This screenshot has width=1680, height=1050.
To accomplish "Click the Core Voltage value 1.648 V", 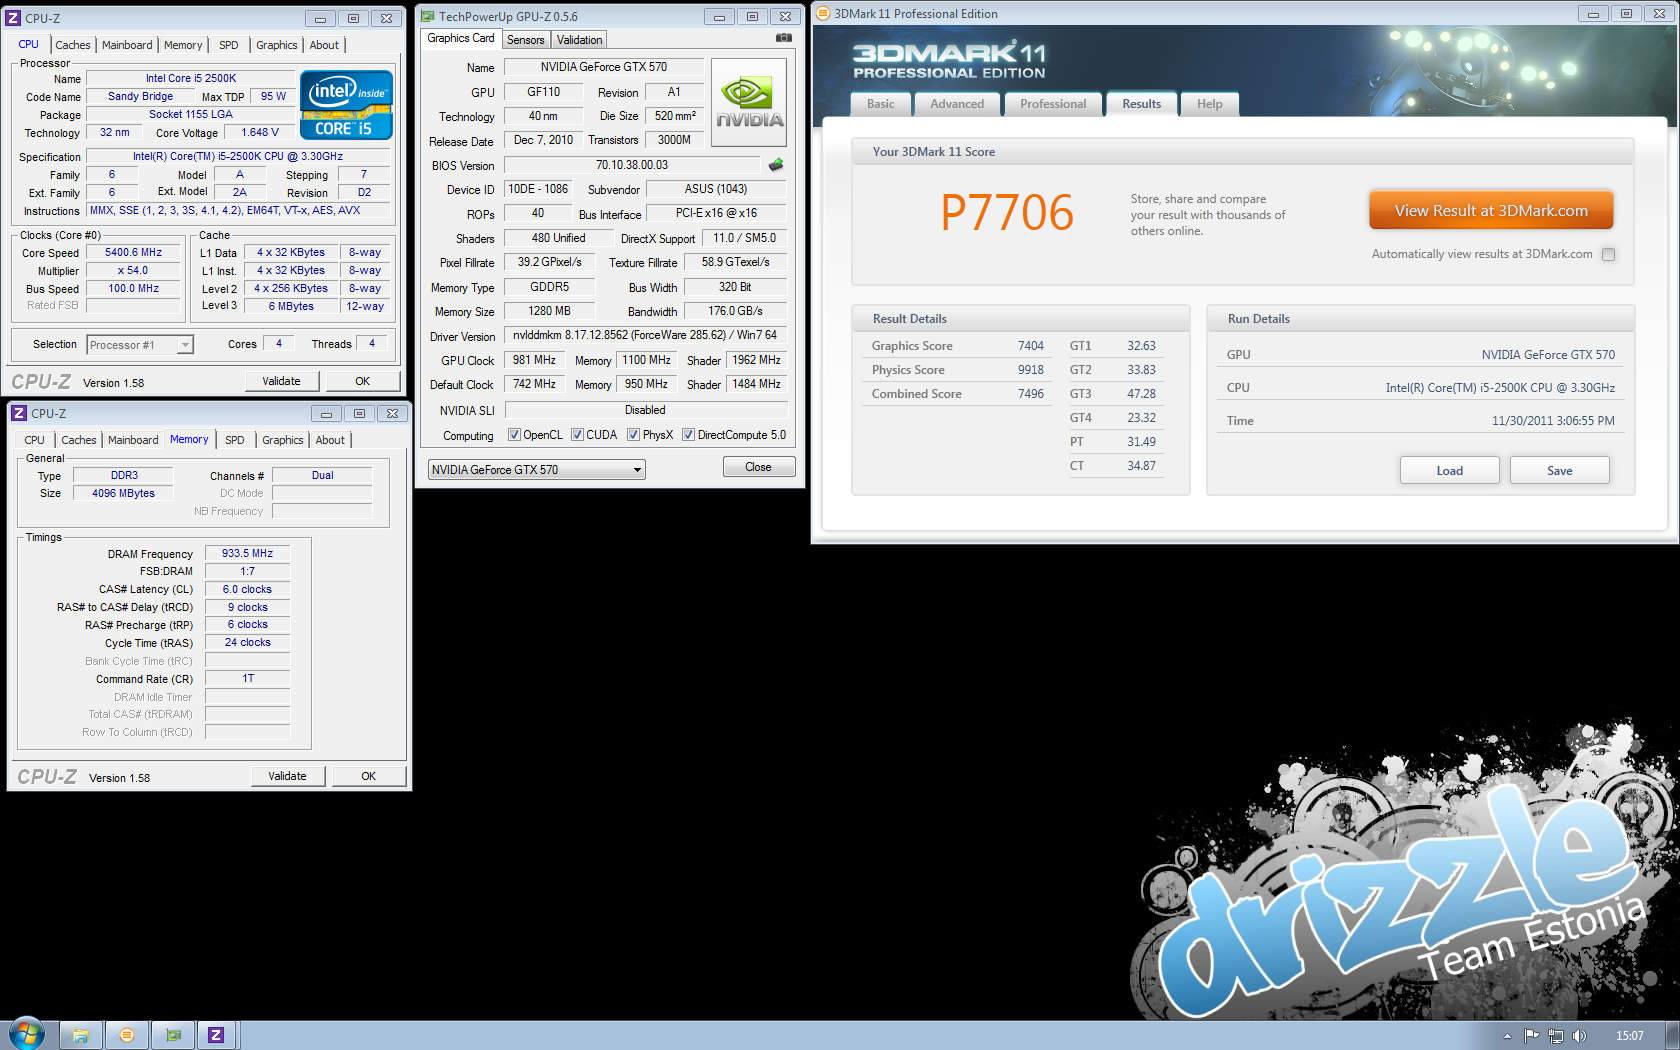I will click(x=260, y=132).
